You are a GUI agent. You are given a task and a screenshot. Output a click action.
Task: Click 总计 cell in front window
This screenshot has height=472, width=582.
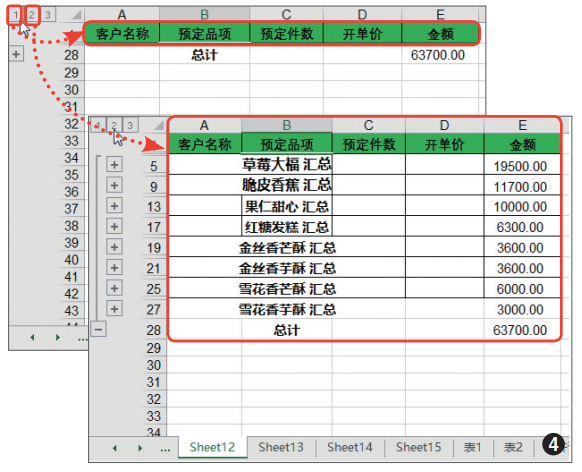pos(287,330)
